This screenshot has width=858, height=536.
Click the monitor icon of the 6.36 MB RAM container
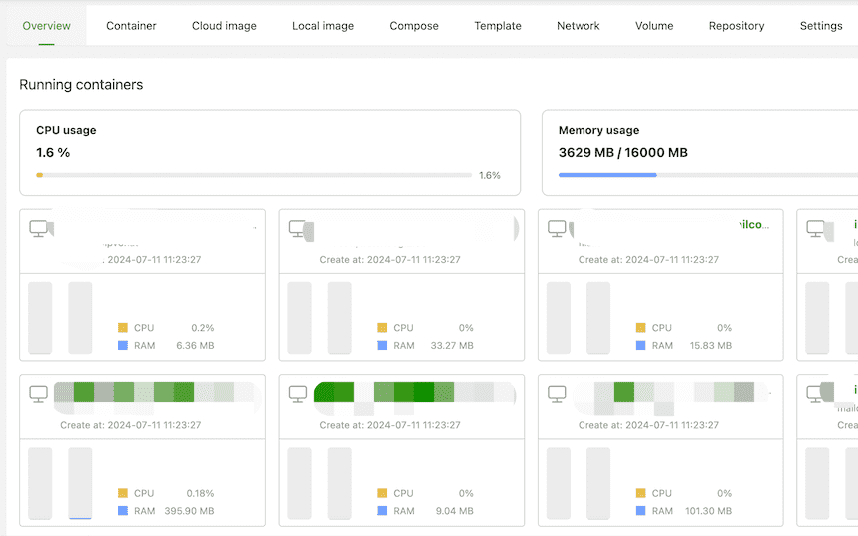[x=39, y=229]
